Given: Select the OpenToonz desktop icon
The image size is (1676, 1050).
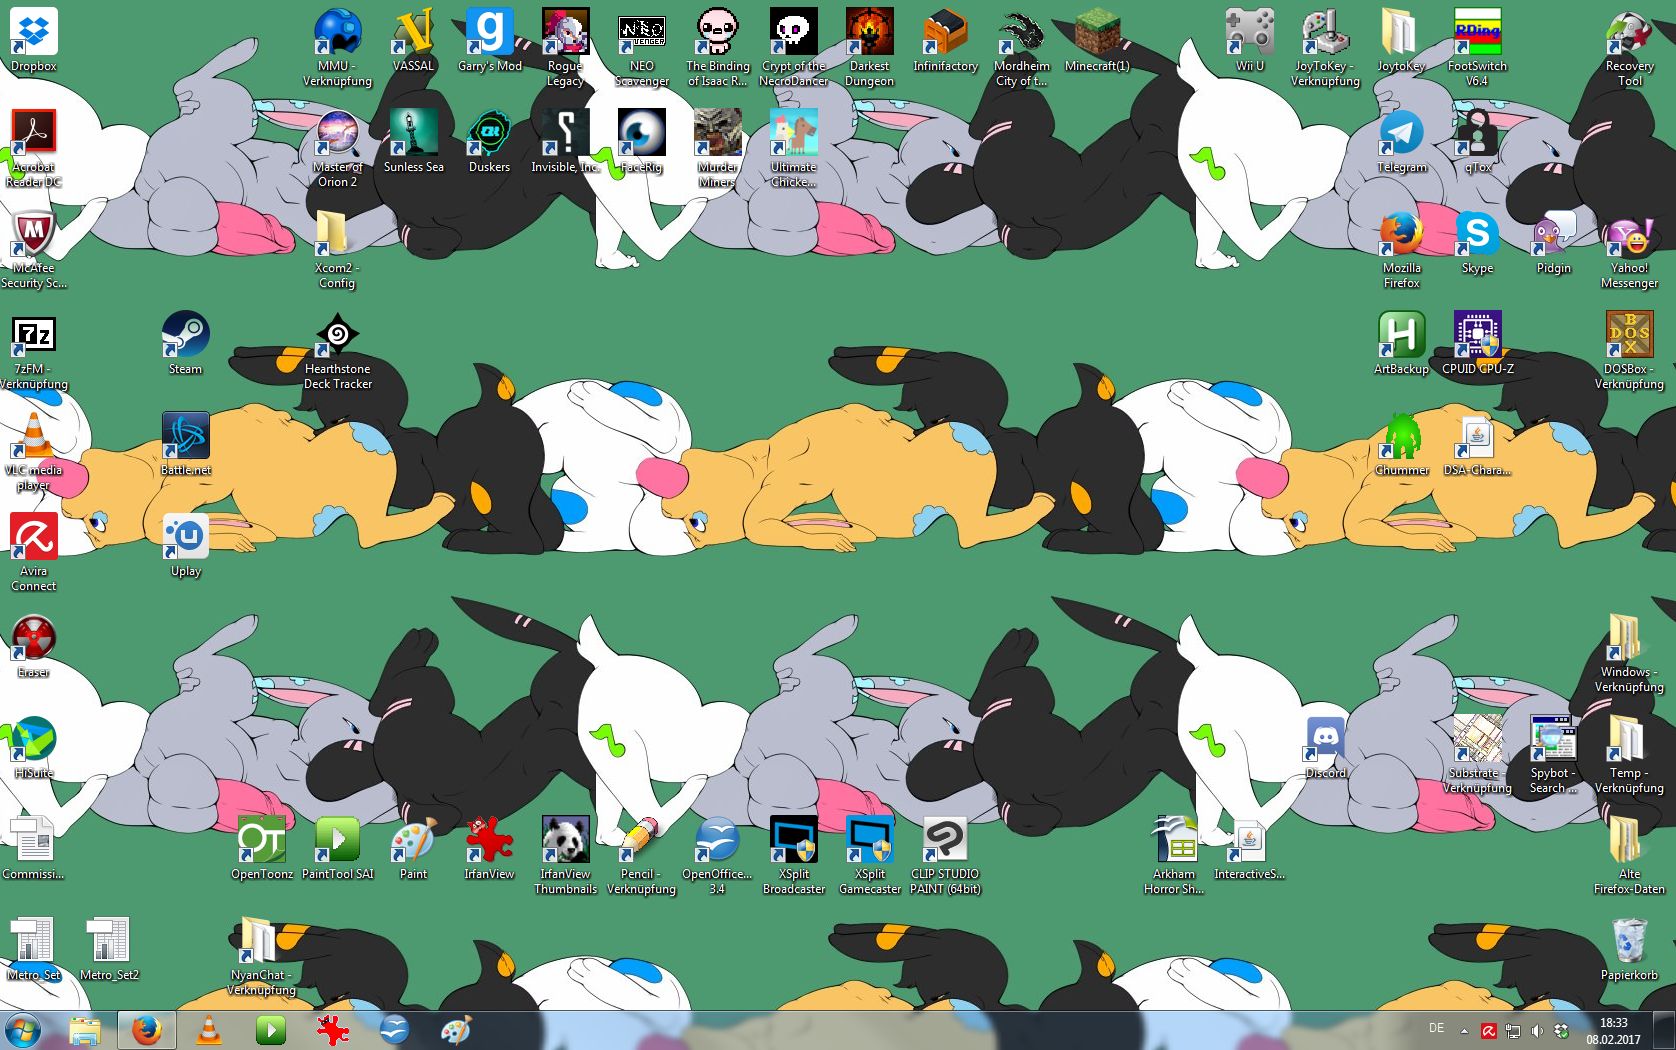Looking at the screenshot, I should (261, 848).
